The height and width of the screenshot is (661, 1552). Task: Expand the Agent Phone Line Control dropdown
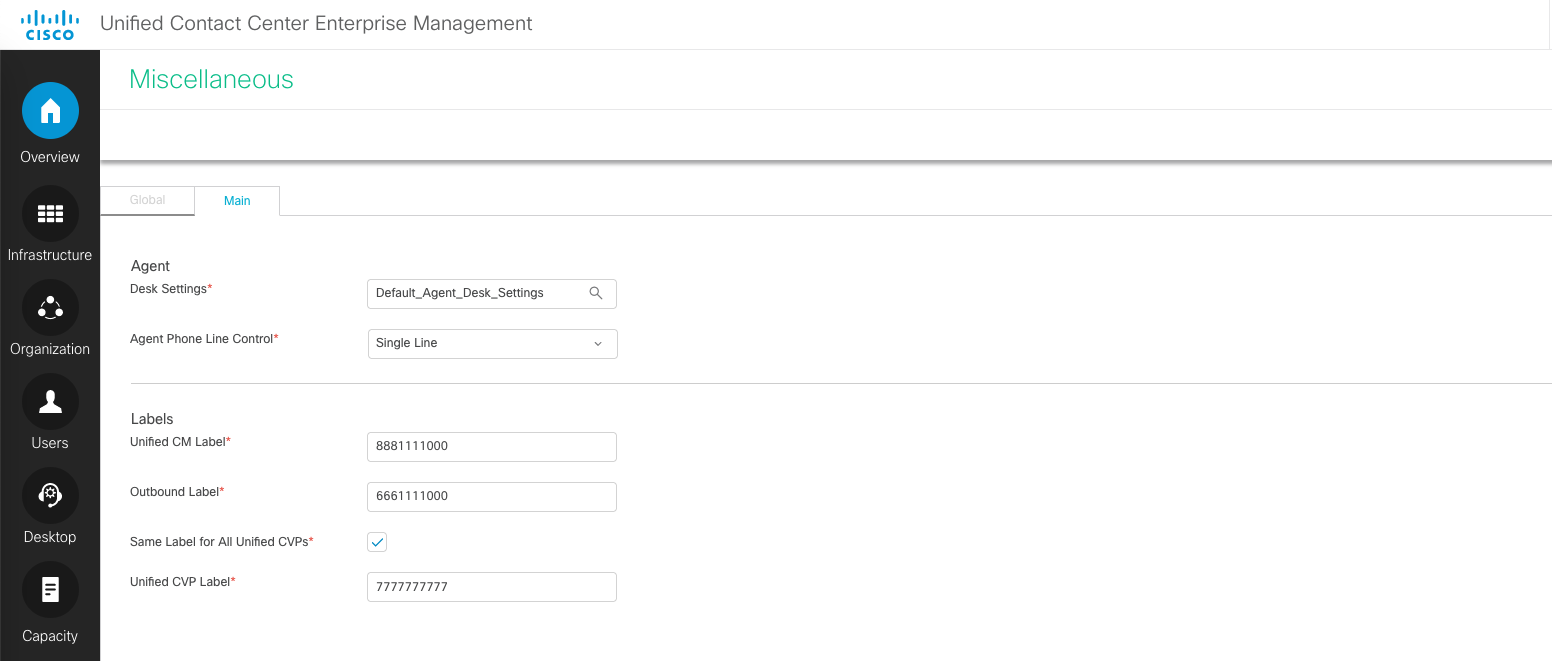(x=492, y=343)
